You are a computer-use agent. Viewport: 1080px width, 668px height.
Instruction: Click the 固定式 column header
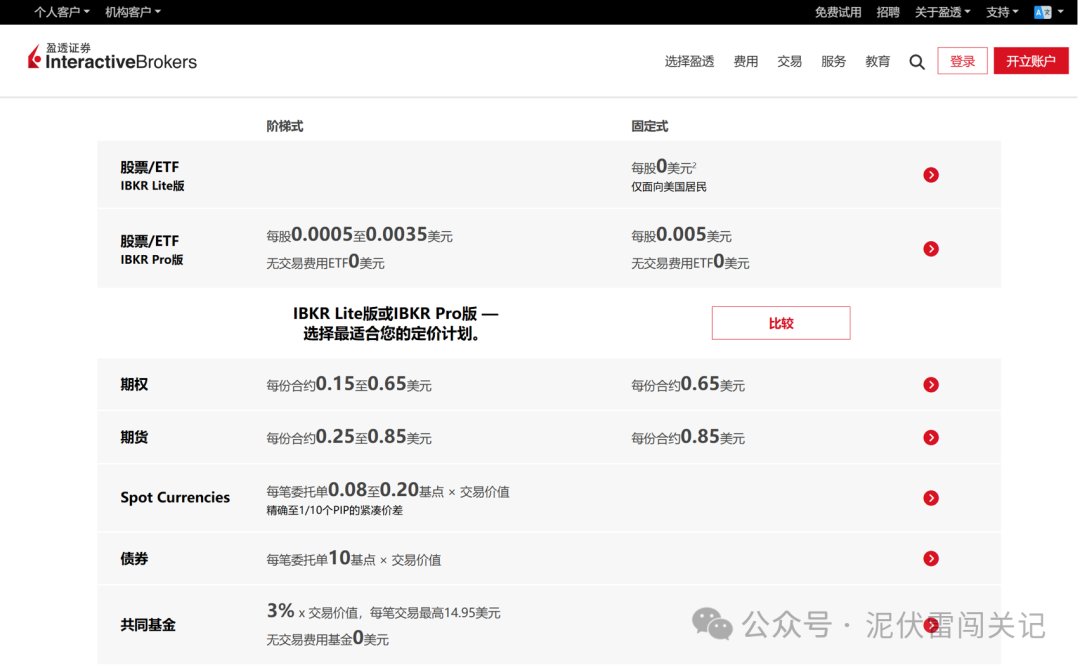click(650, 126)
